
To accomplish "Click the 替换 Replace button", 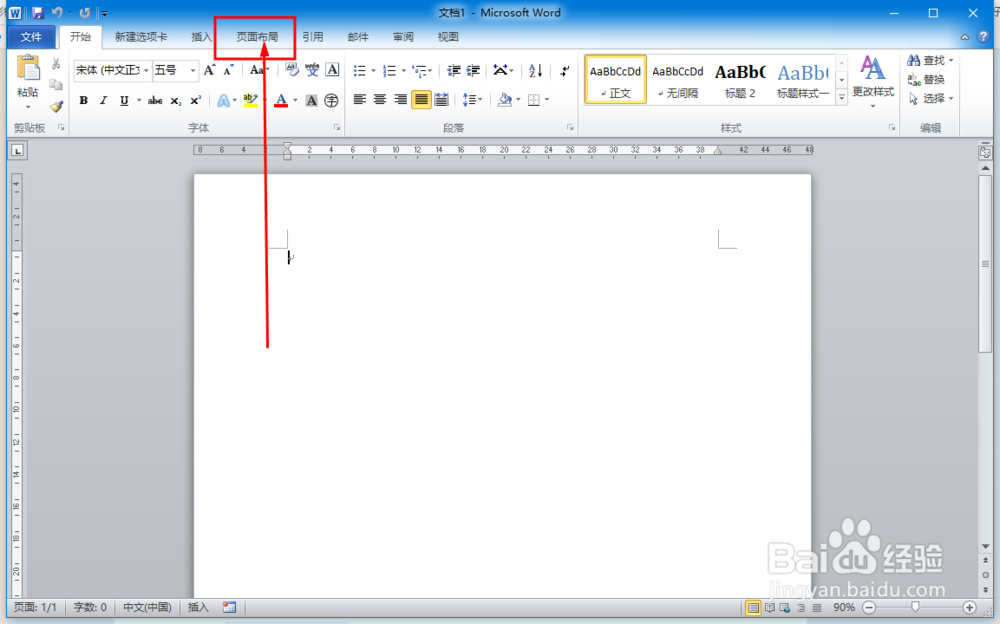I will pos(927,79).
